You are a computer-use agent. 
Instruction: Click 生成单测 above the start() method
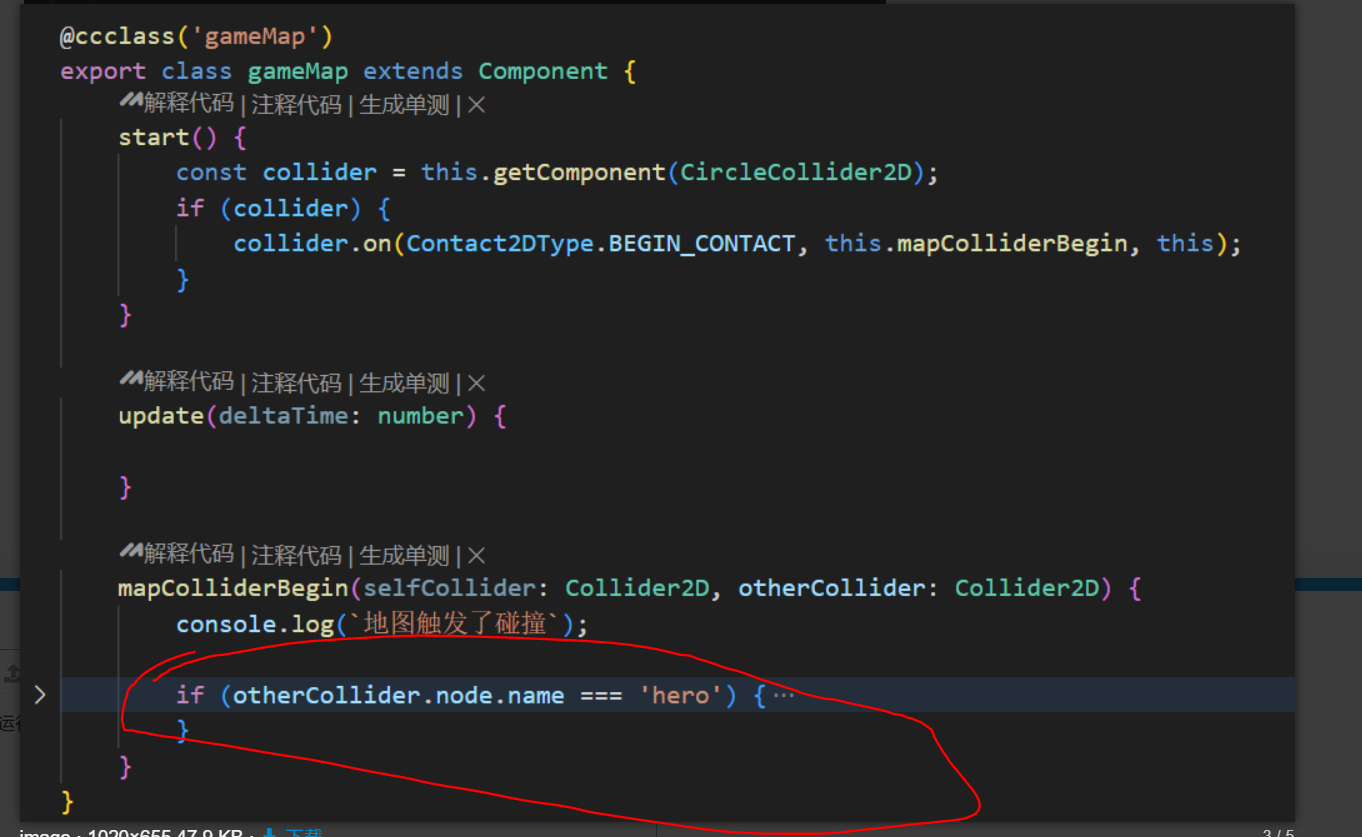pyautogui.click(x=404, y=104)
